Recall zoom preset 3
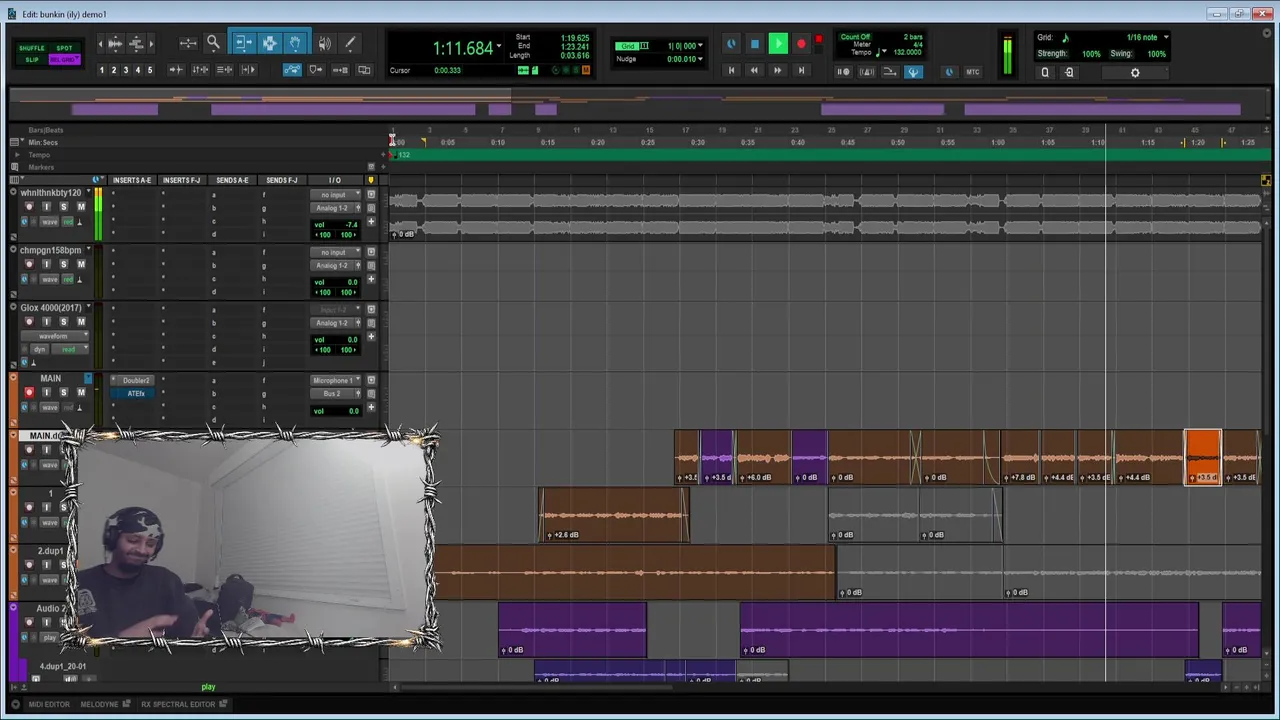The height and width of the screenshot is (720, 1280). click(126, 70)
